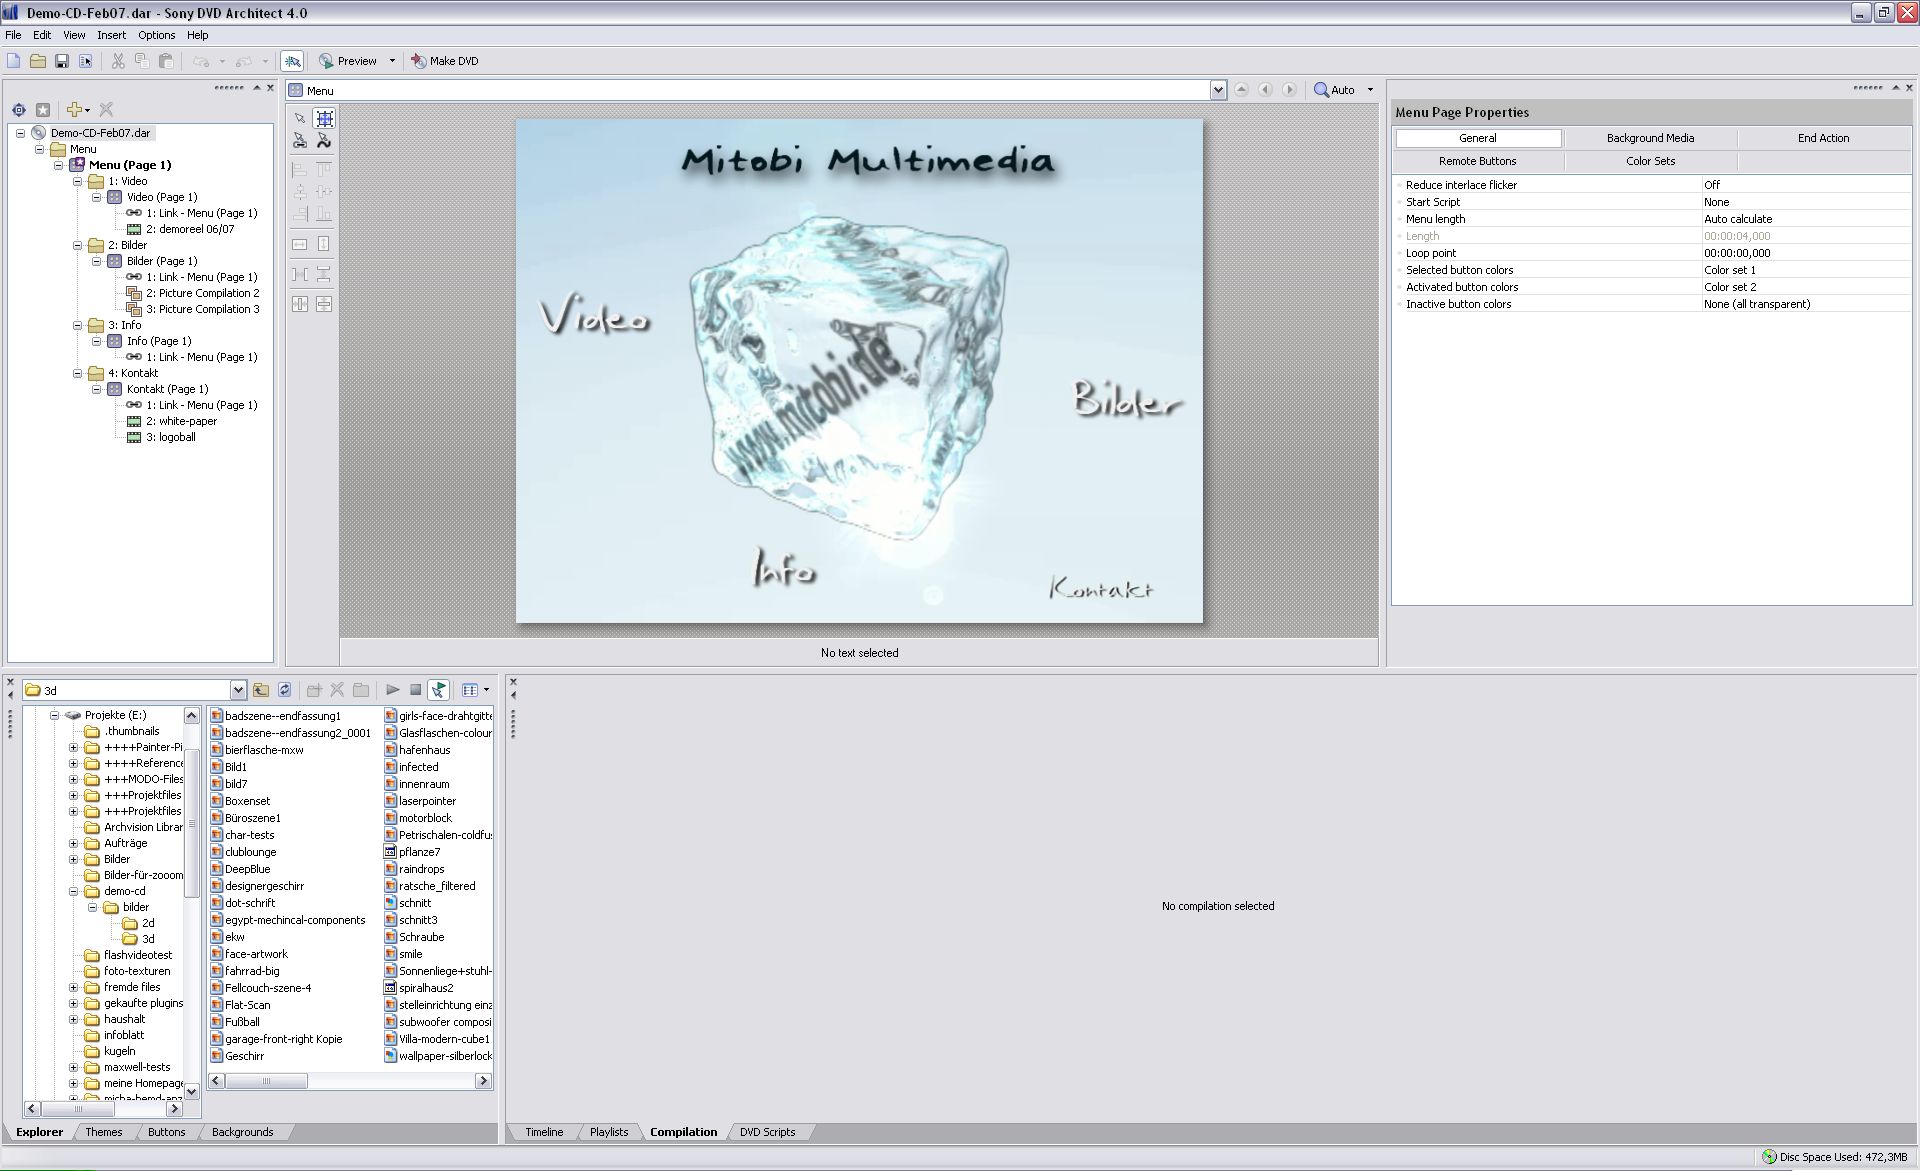The image size is (1920, 1171).
Task: Open the 3d folder path dropdown
Action: coord(238,690)
